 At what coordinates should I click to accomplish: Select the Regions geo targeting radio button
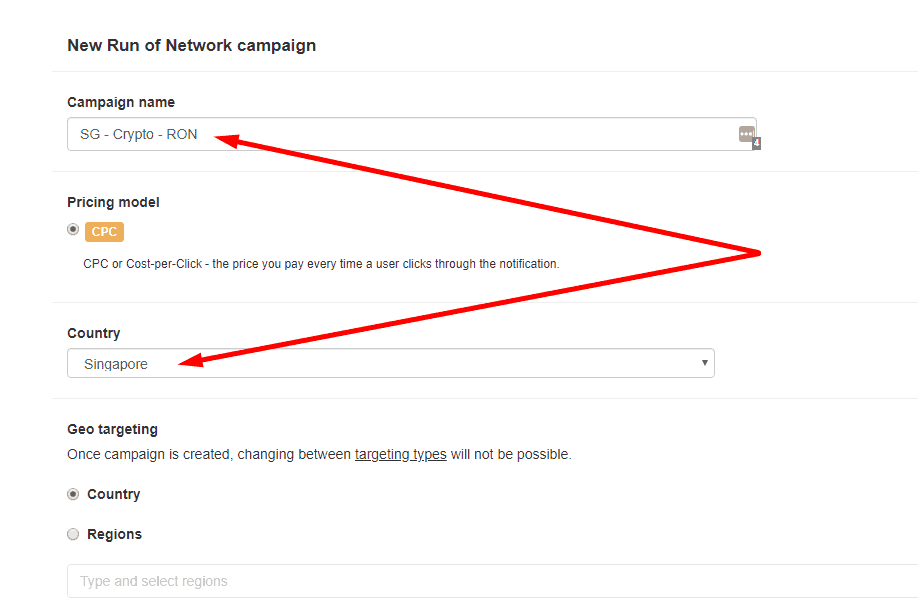[73, 534]
